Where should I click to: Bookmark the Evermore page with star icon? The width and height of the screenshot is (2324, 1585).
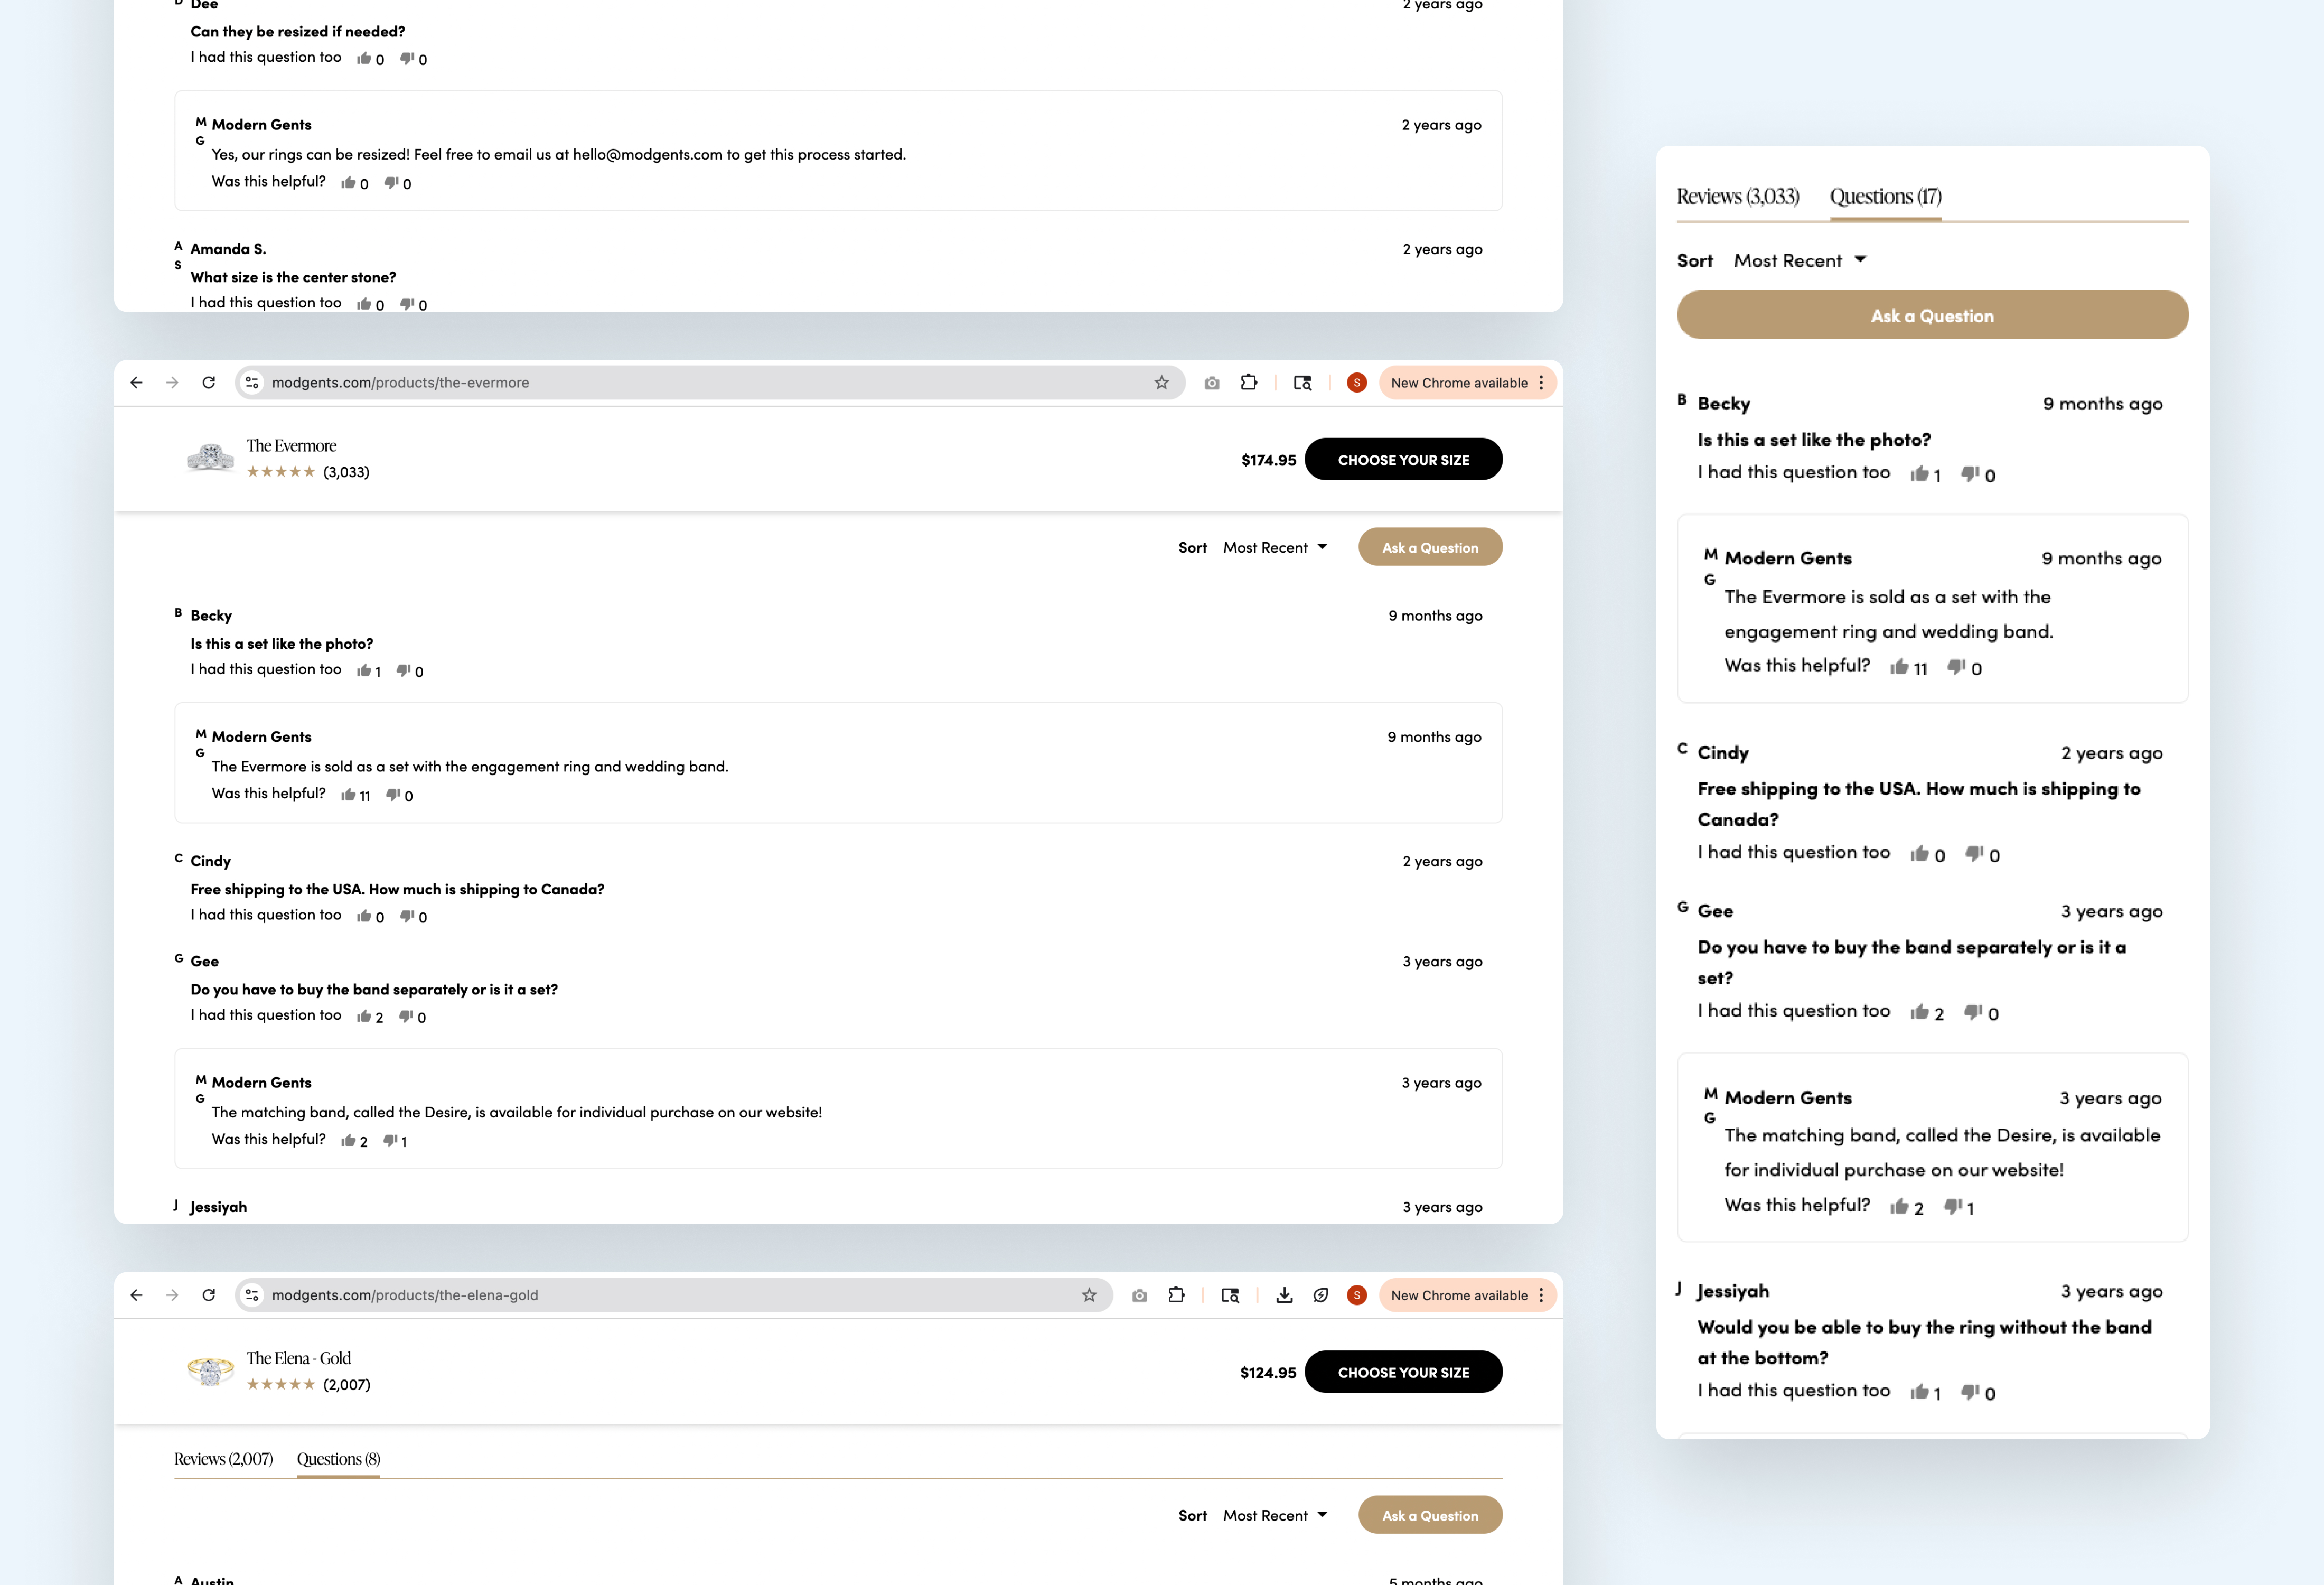(x=1161, y=383)
